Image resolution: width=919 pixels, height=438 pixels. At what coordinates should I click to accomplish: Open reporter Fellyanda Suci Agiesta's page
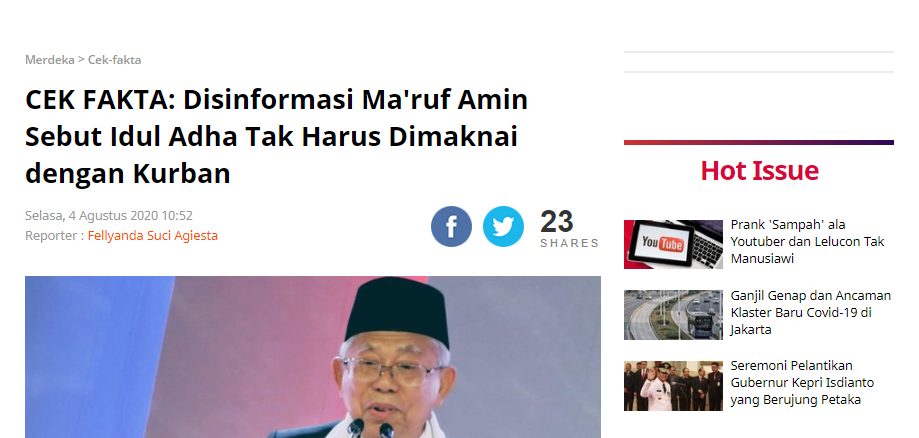pos(152,236)
